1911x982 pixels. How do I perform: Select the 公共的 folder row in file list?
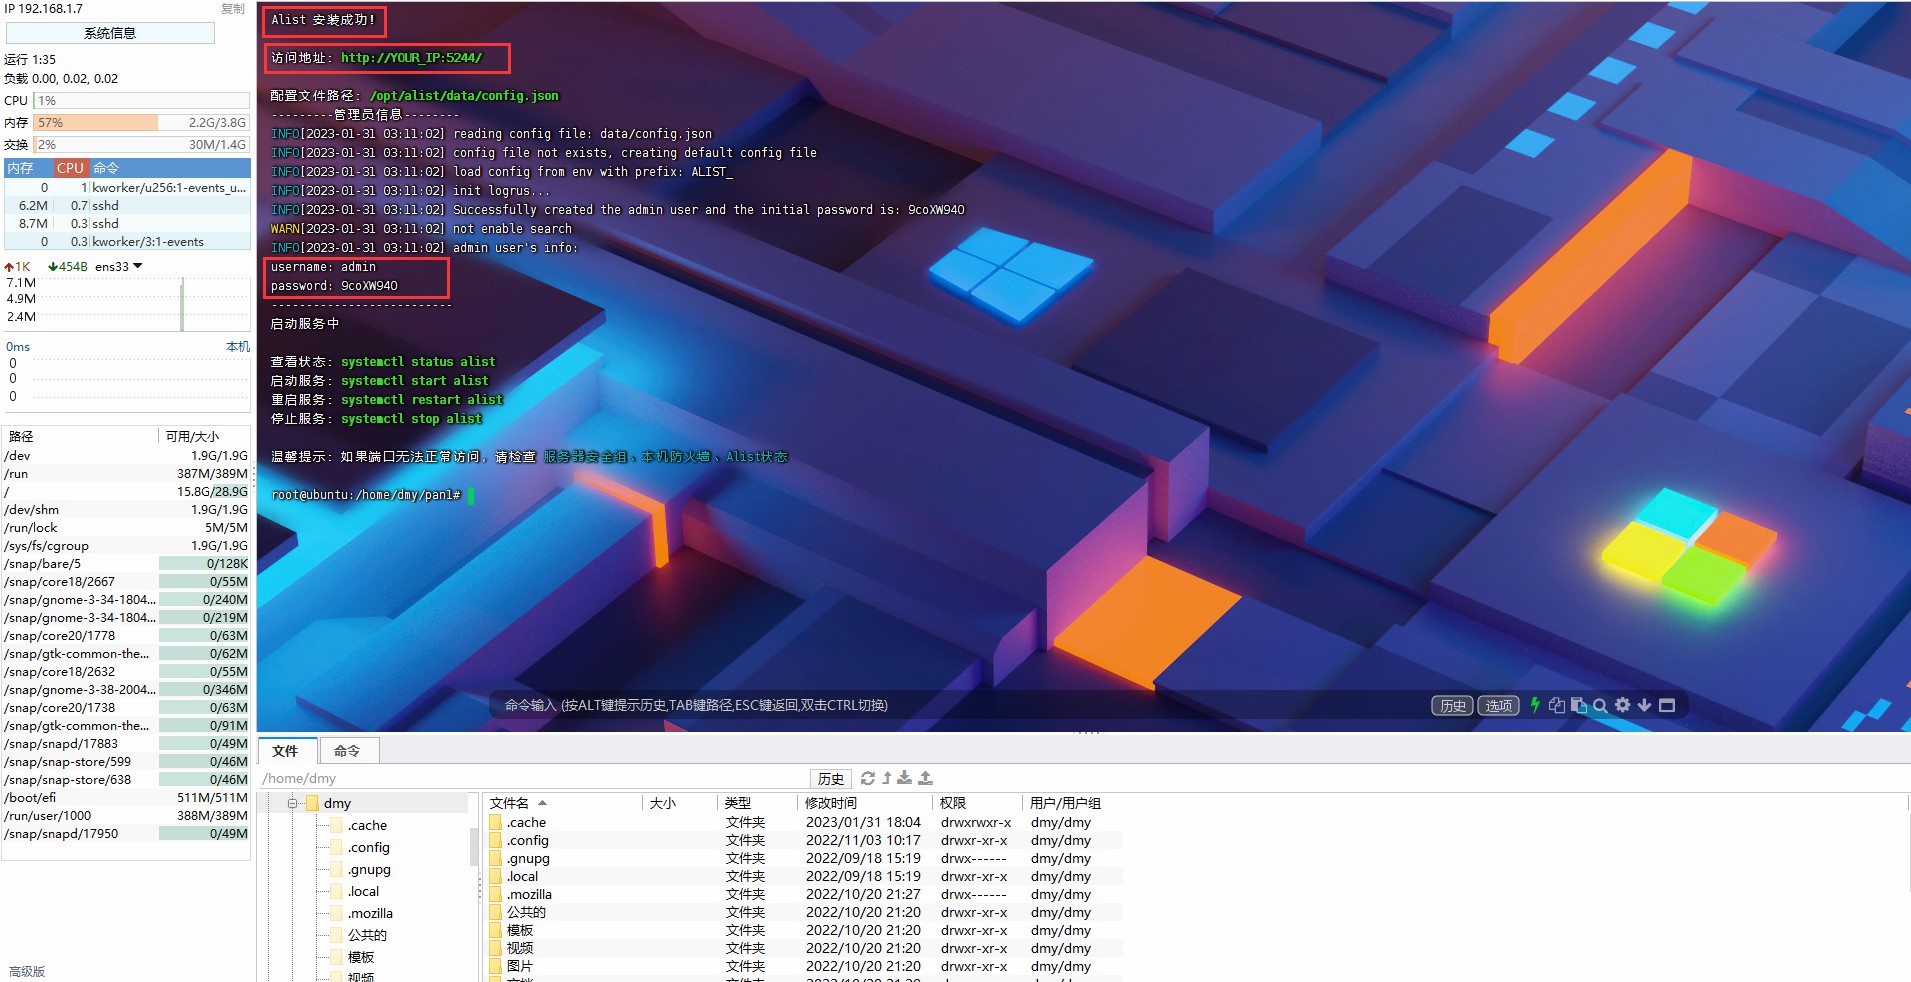(x=804, y=912)
